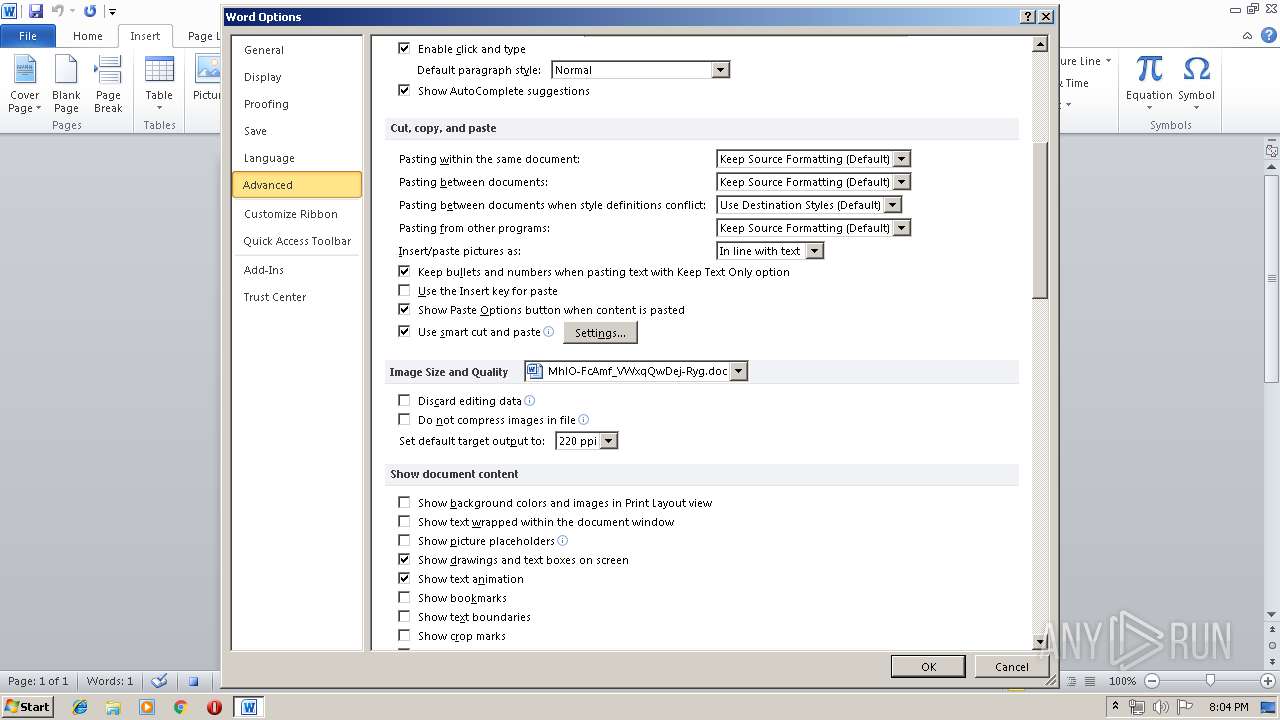Switch to the Home ribbon tab
1280x720 pixels.
point(88,36)
